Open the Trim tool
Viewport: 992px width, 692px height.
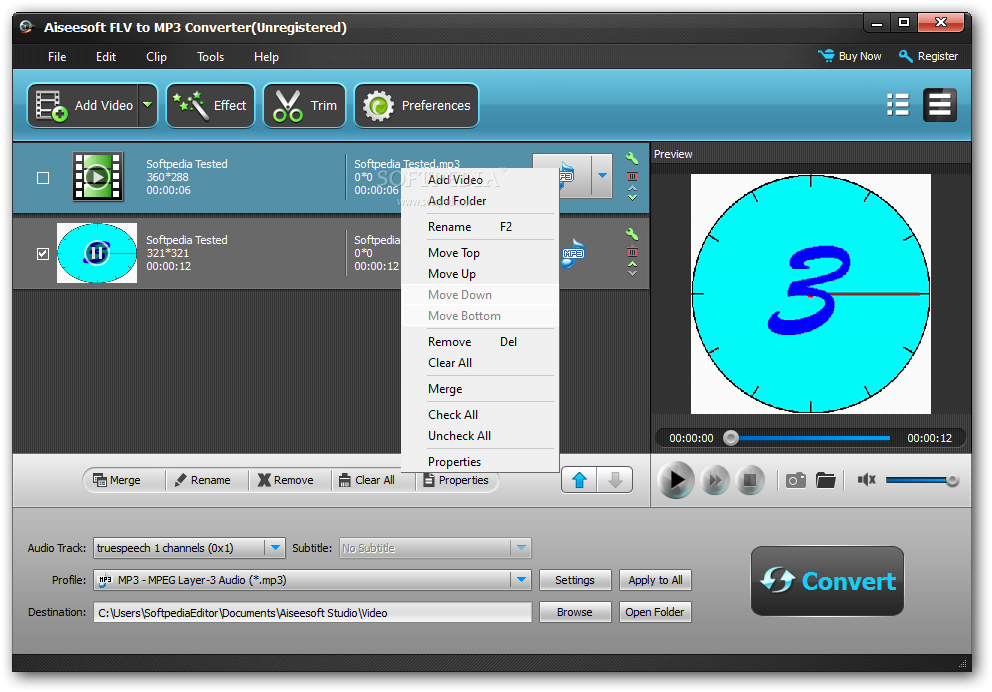(x=304, y=106)
